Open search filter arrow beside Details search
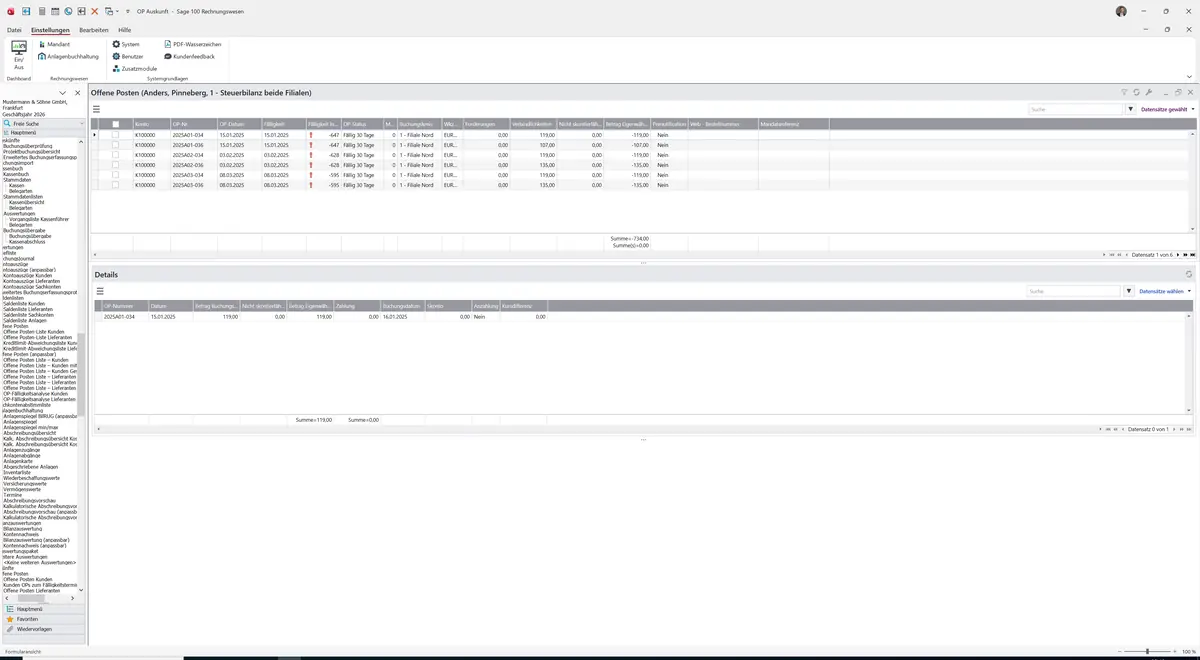This screenshot has width=1200, height=660. [x=1129, y=291]
